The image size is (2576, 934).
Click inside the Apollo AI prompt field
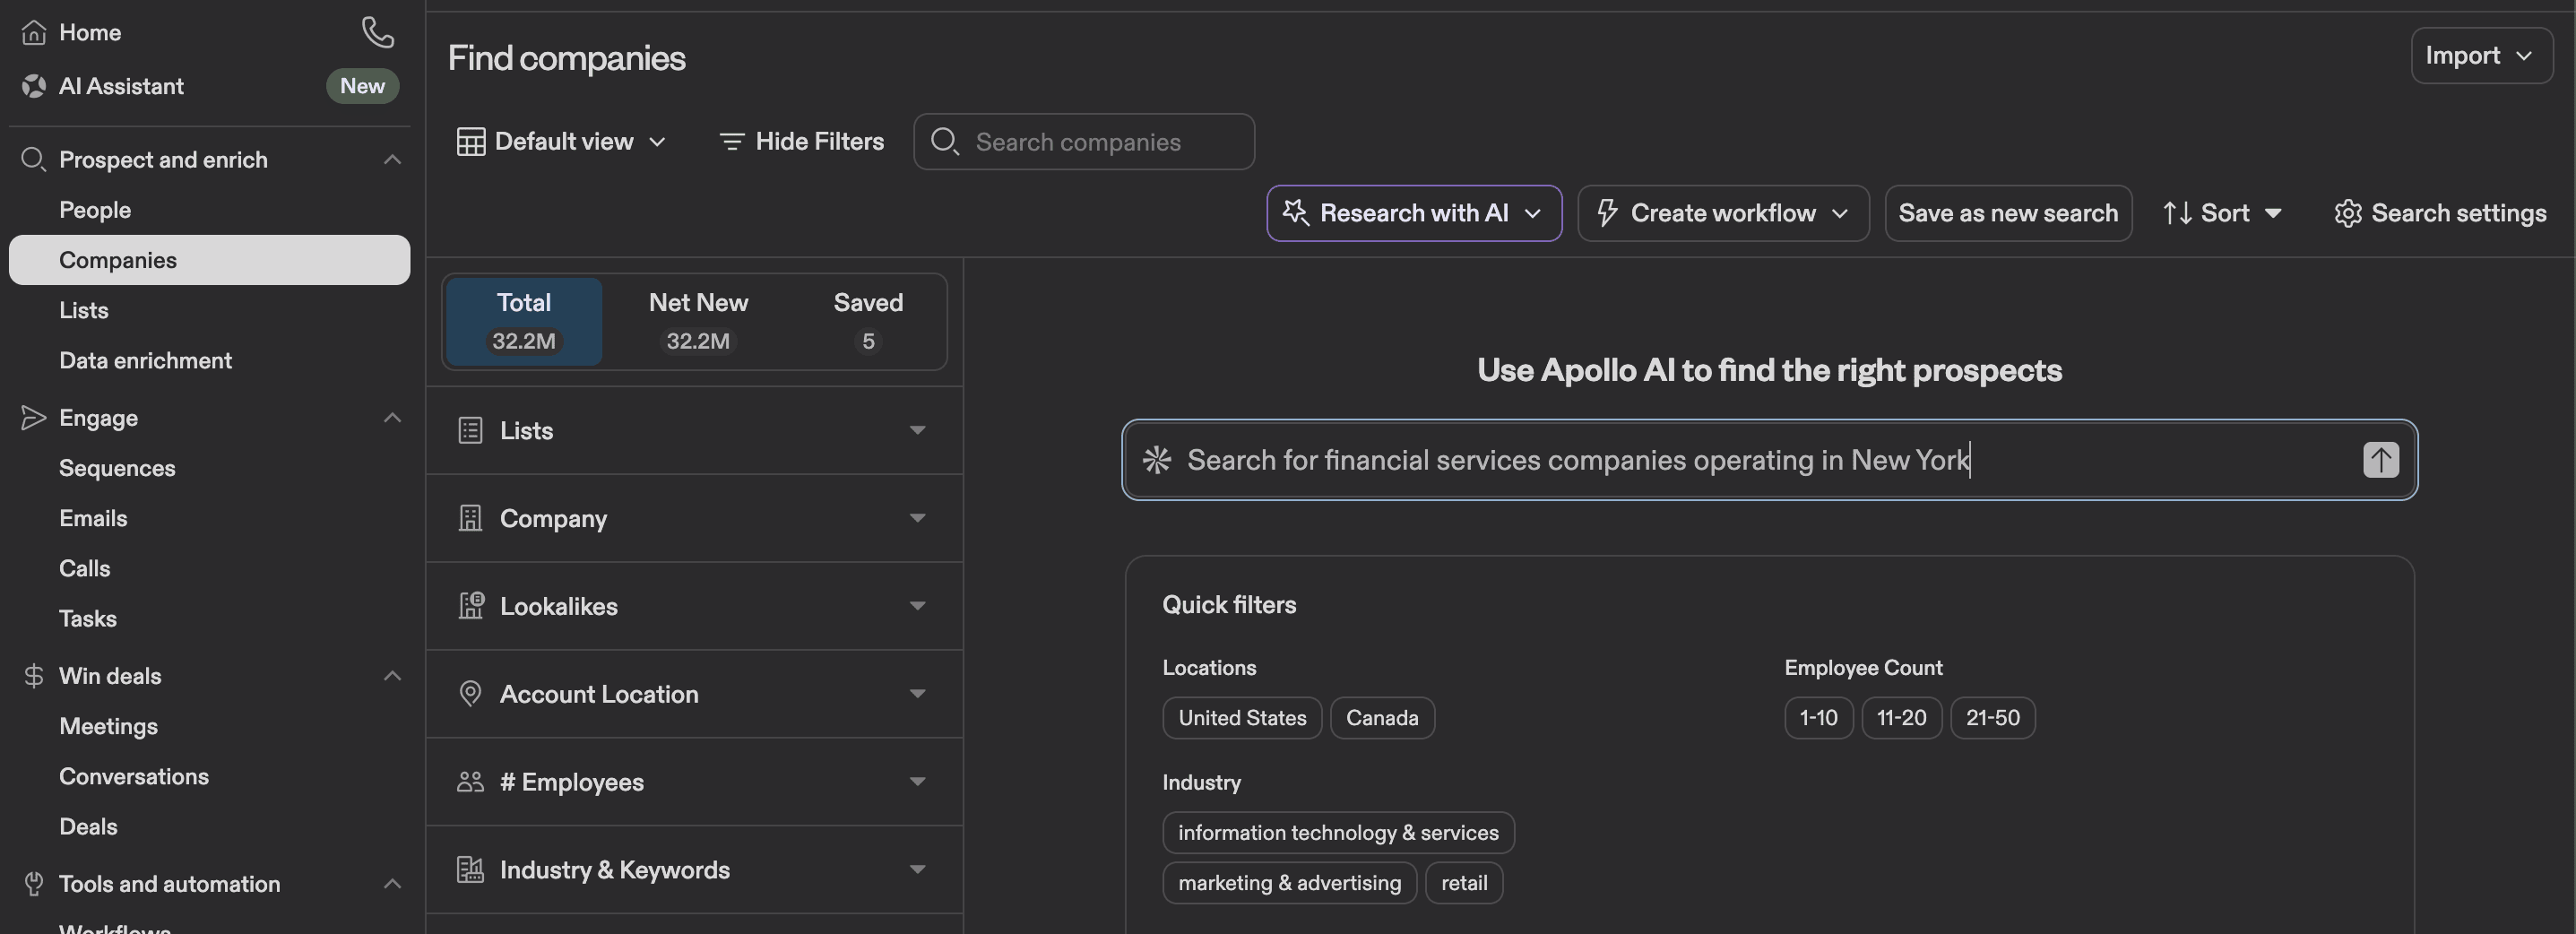click(x=1700, y=460)
